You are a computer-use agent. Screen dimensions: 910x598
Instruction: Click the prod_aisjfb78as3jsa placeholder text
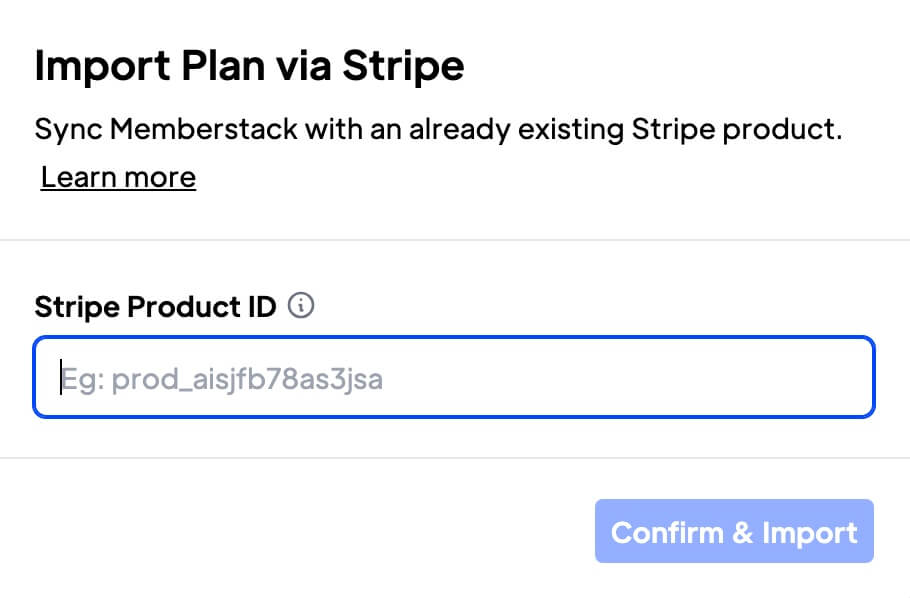[x=247, y=380]
